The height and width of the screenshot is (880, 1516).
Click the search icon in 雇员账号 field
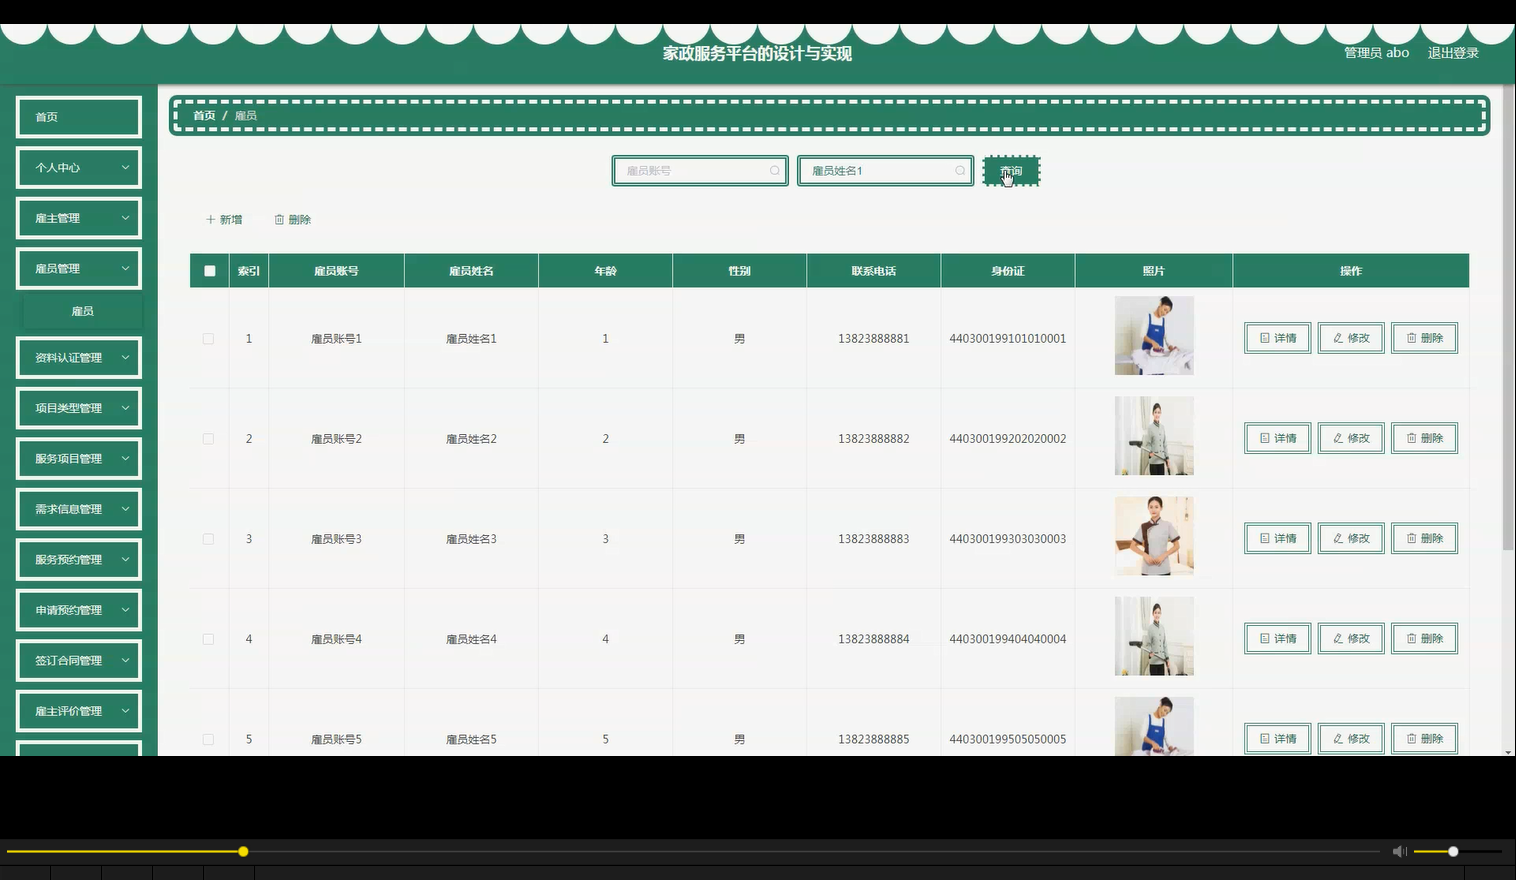pos(775,171)
